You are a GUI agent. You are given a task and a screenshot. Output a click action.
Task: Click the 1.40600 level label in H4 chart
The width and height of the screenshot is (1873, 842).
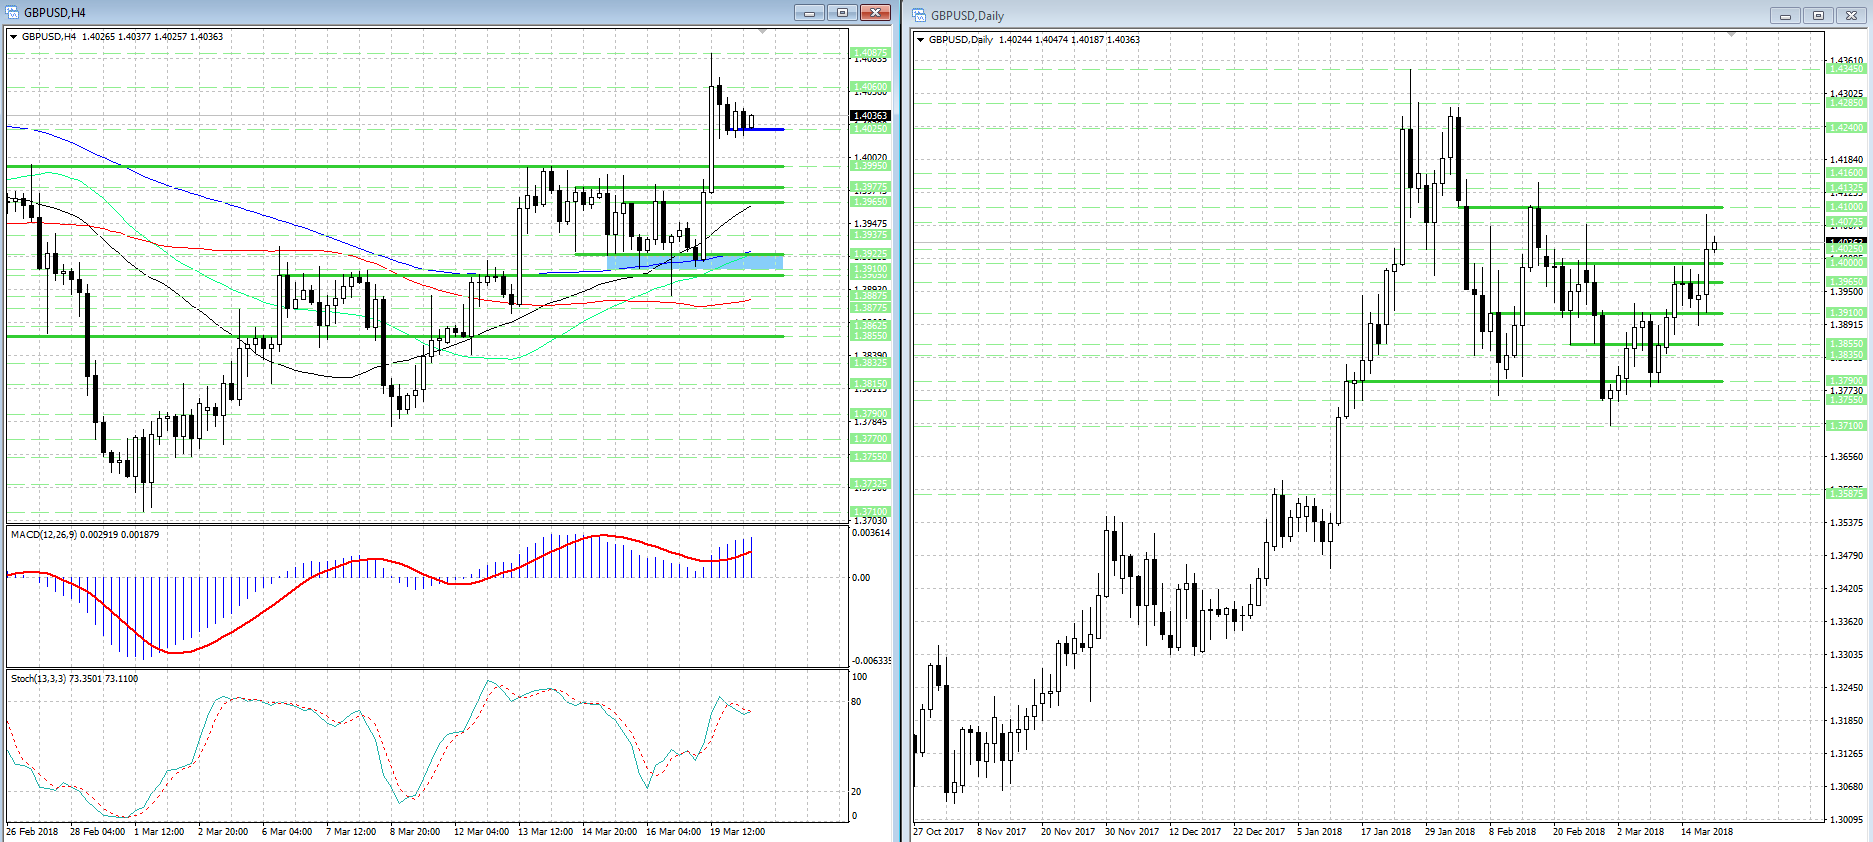870,87
